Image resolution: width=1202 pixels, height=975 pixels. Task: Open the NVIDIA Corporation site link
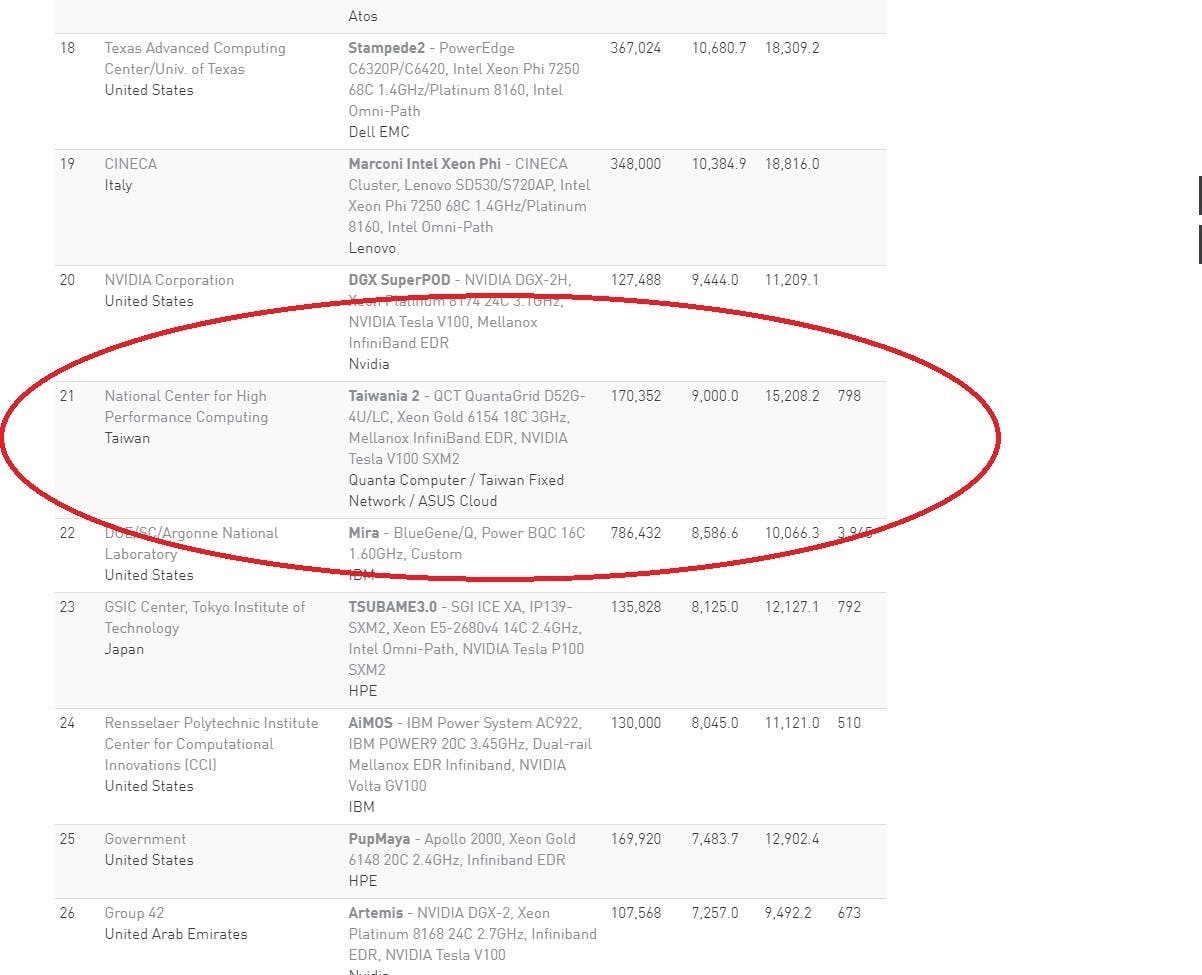coord(169,280)
